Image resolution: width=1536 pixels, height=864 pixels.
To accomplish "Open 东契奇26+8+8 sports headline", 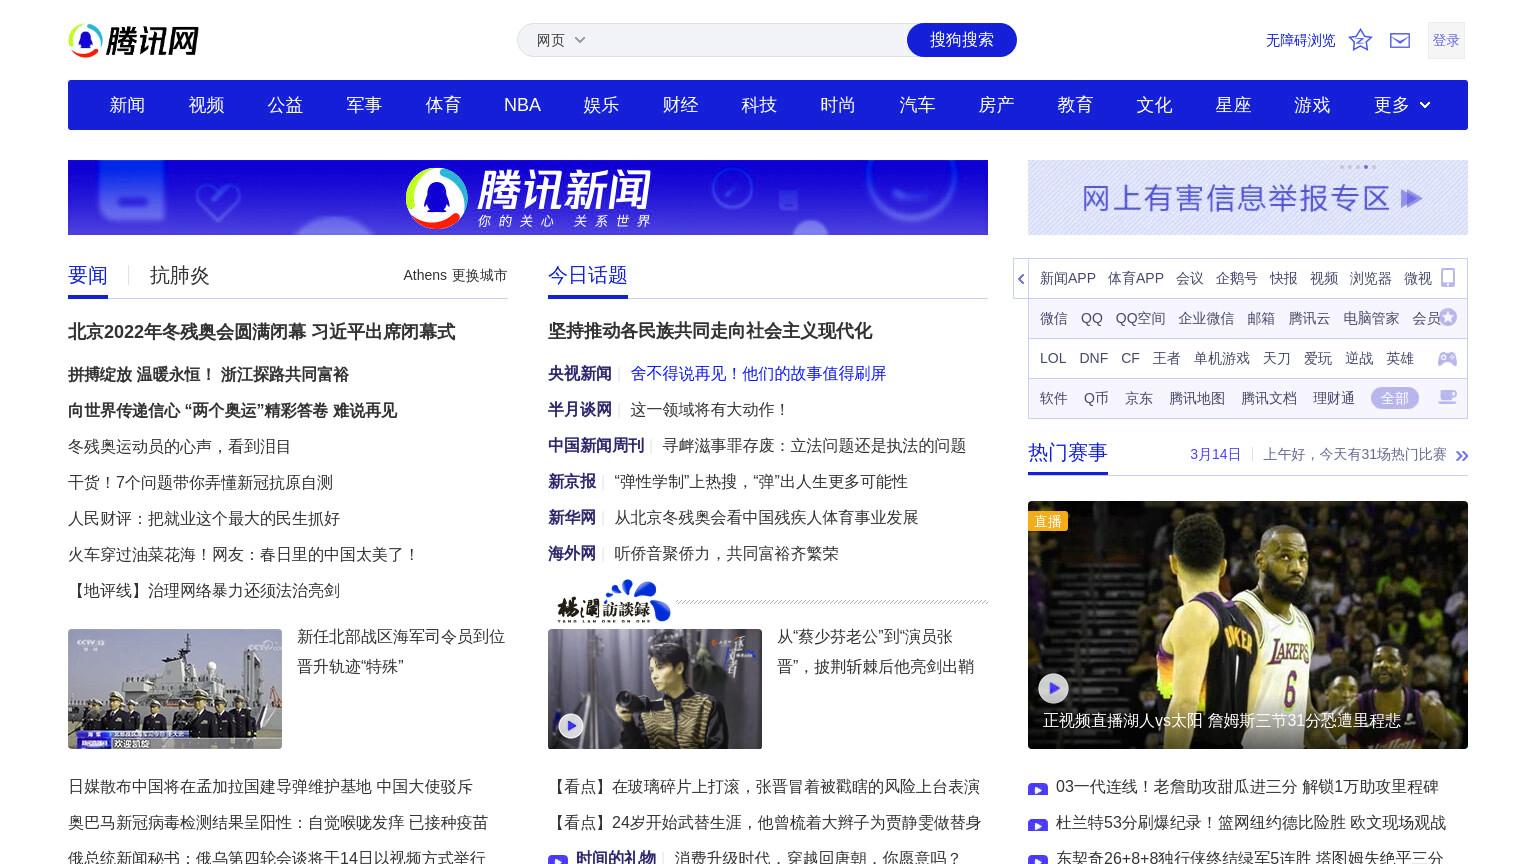I will point(1249,858).
